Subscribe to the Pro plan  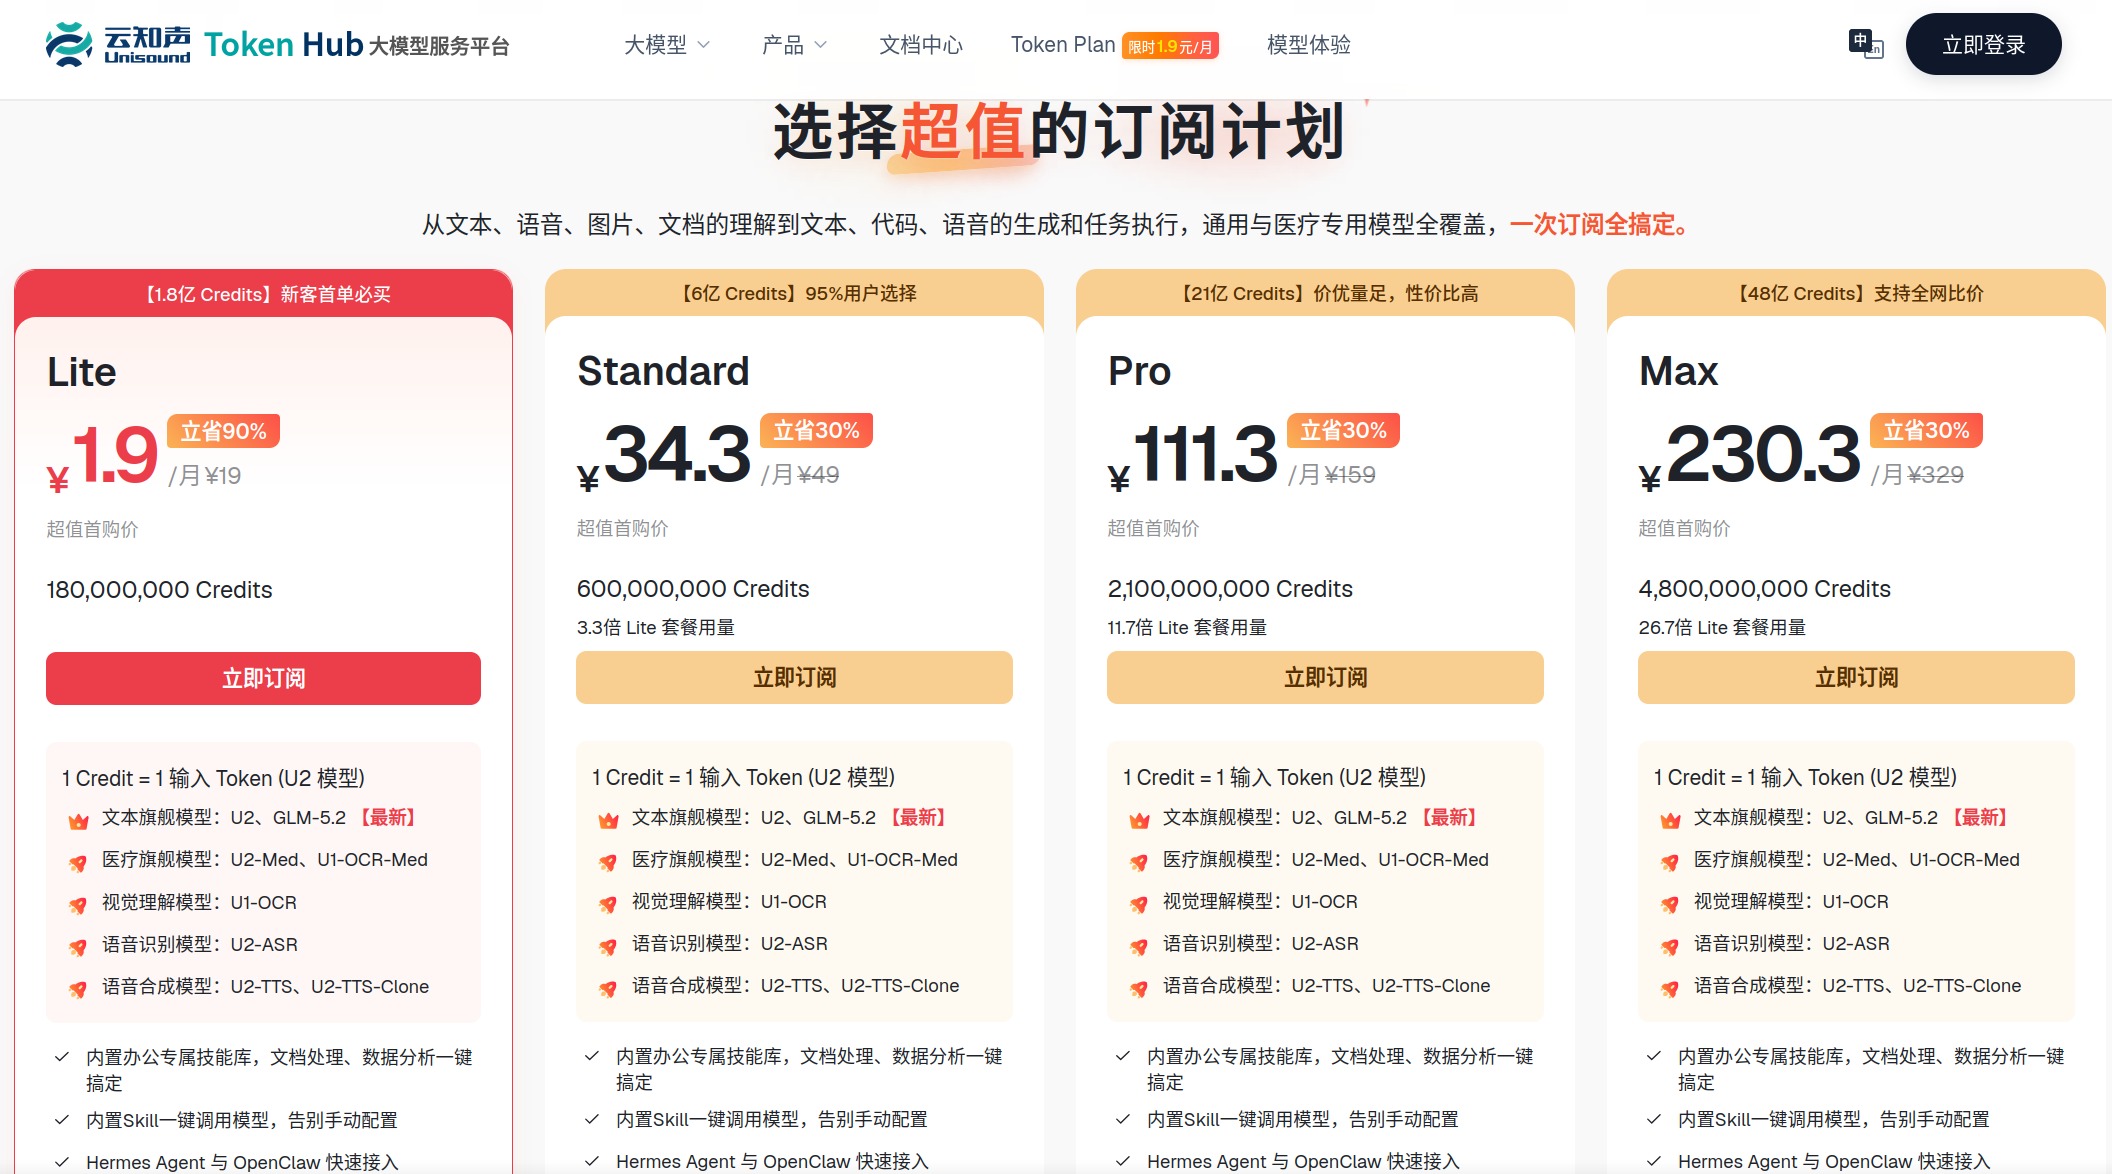pyautogui.click(x=1325, y=677)
